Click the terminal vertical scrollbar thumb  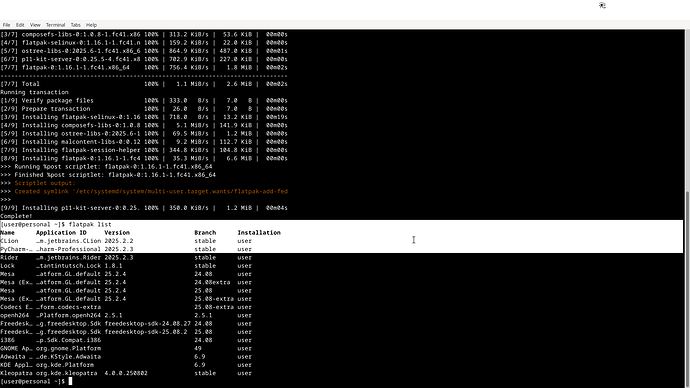(687, 289)
